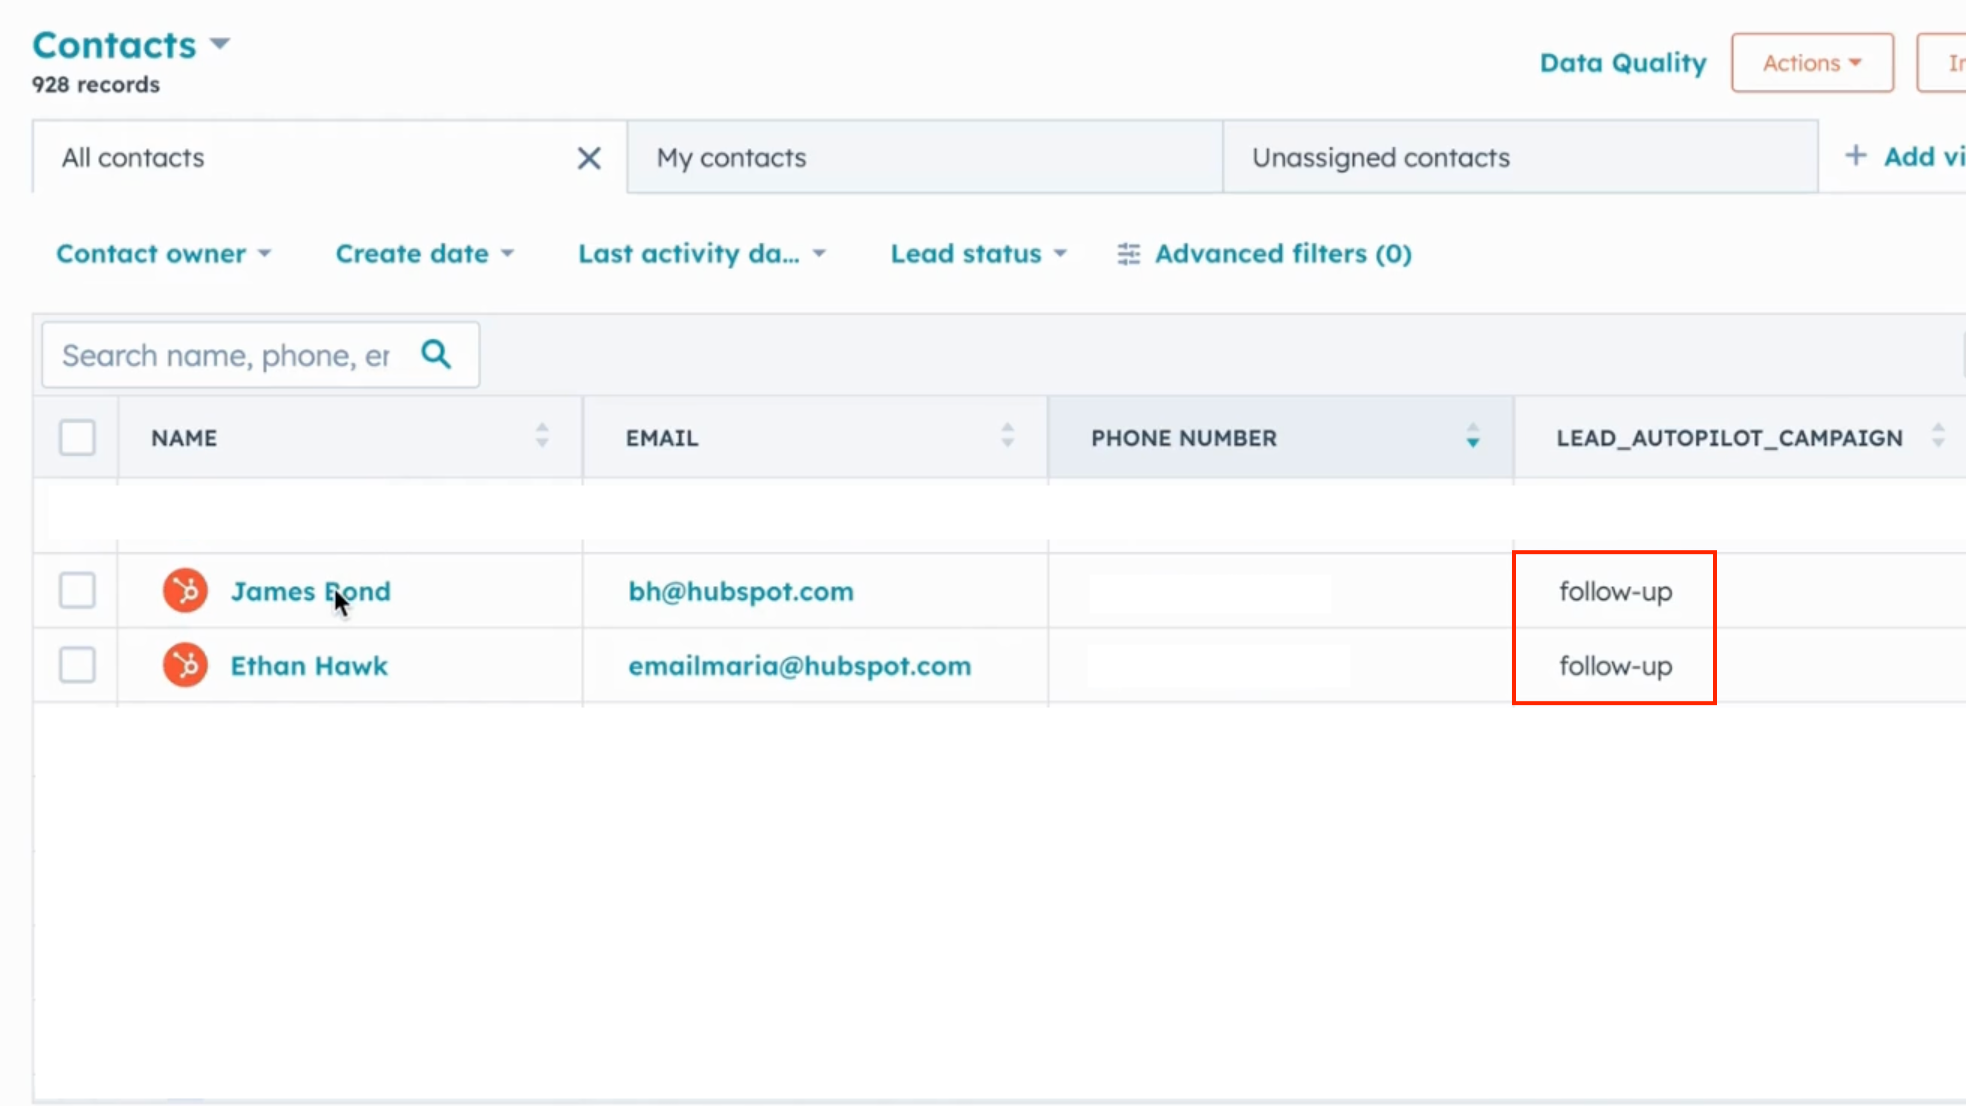
Task: Switch to the Unassigned contacts tab
Action: click(1380, 158)
